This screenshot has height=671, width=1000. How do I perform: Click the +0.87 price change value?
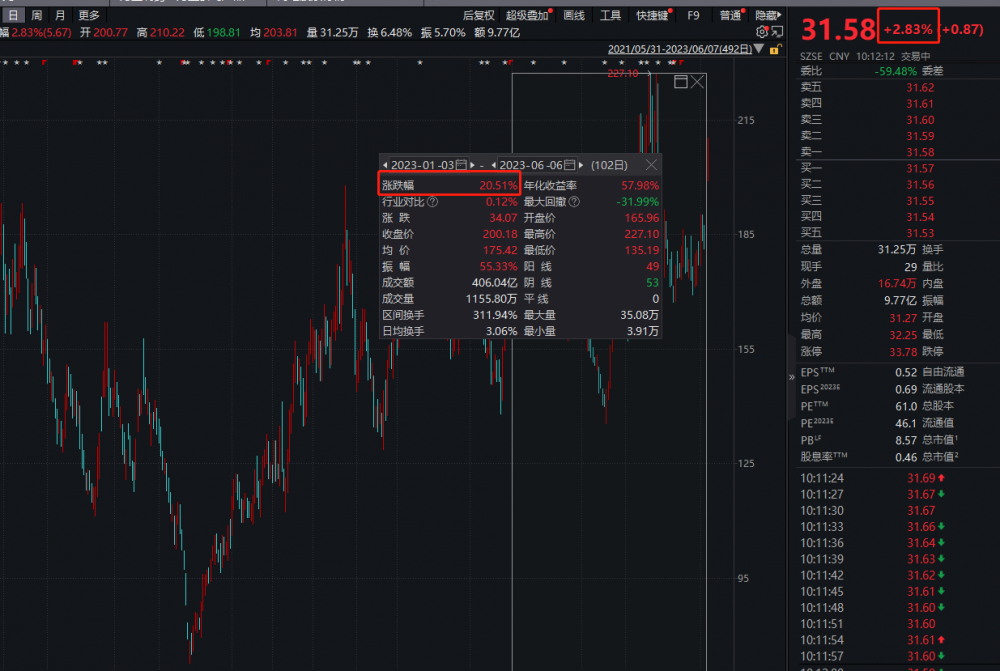point(962,29)
